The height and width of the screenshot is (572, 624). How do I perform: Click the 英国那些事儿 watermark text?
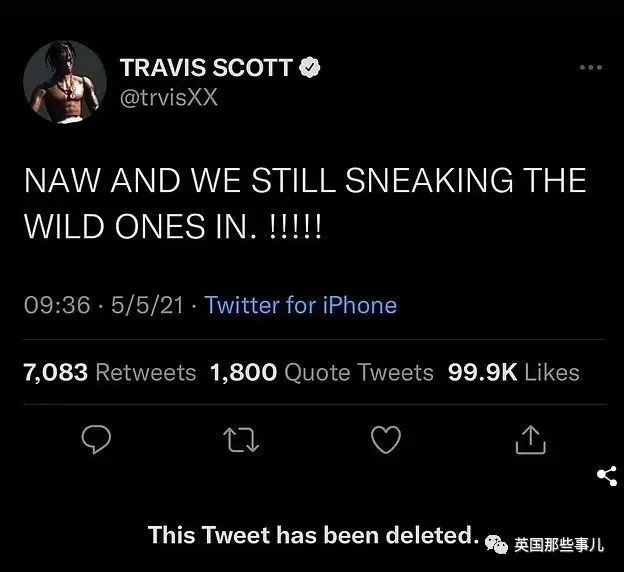559,545
